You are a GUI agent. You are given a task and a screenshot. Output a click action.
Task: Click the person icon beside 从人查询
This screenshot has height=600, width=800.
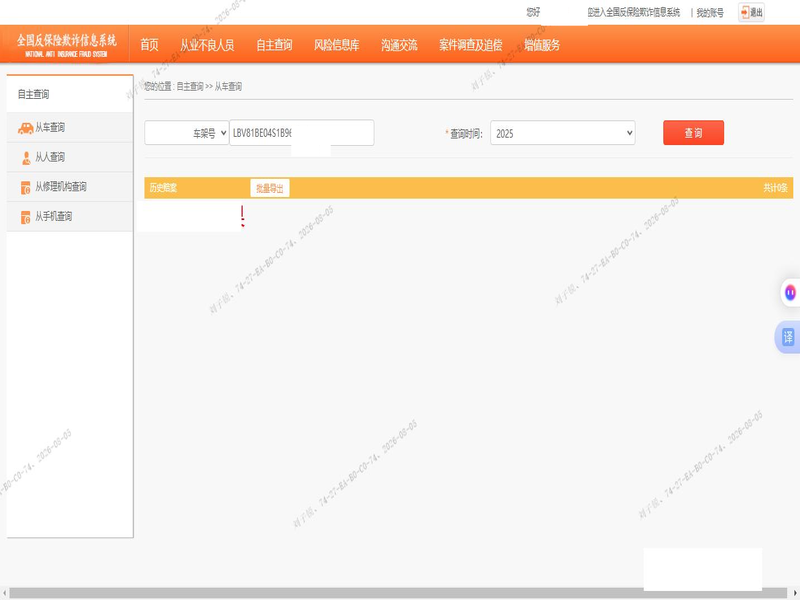coord(26,158)
